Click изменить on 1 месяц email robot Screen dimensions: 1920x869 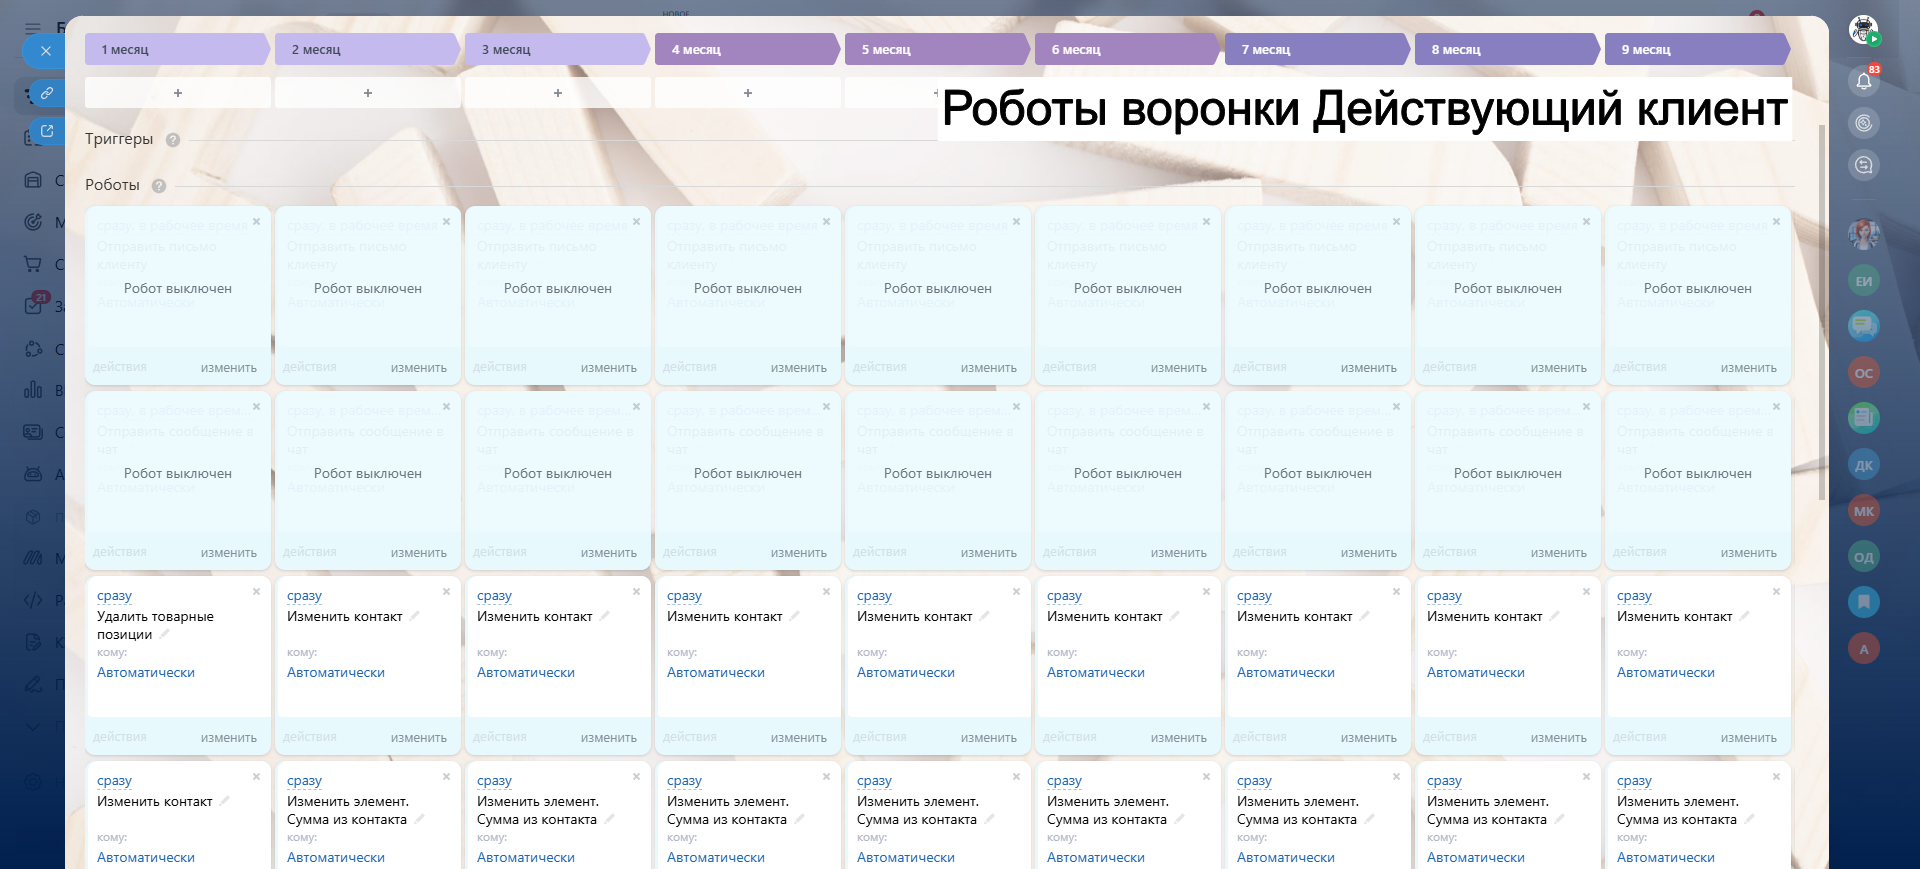(228, 368)
